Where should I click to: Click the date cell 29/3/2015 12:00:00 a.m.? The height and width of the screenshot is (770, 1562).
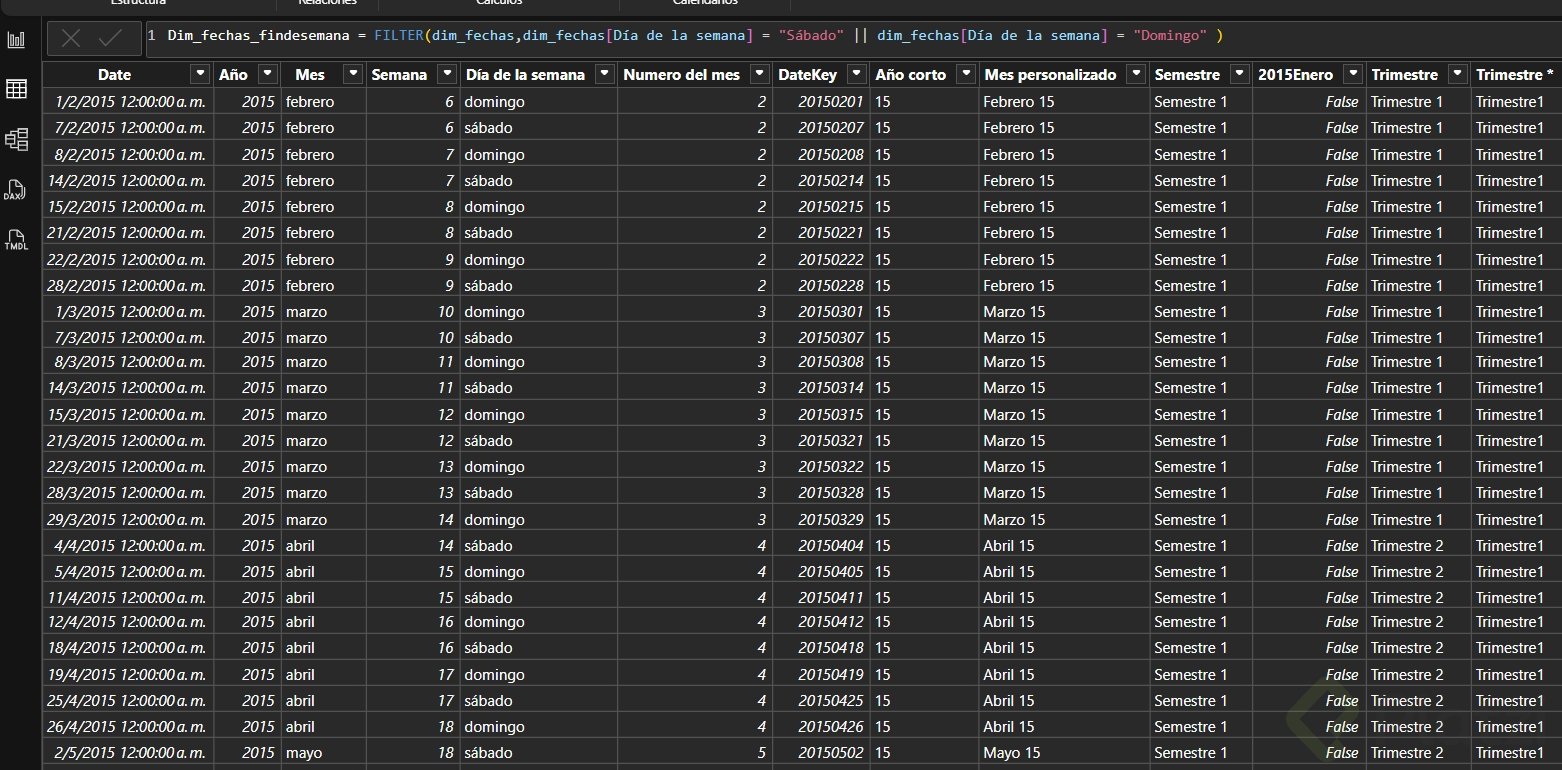pos(127,519)
